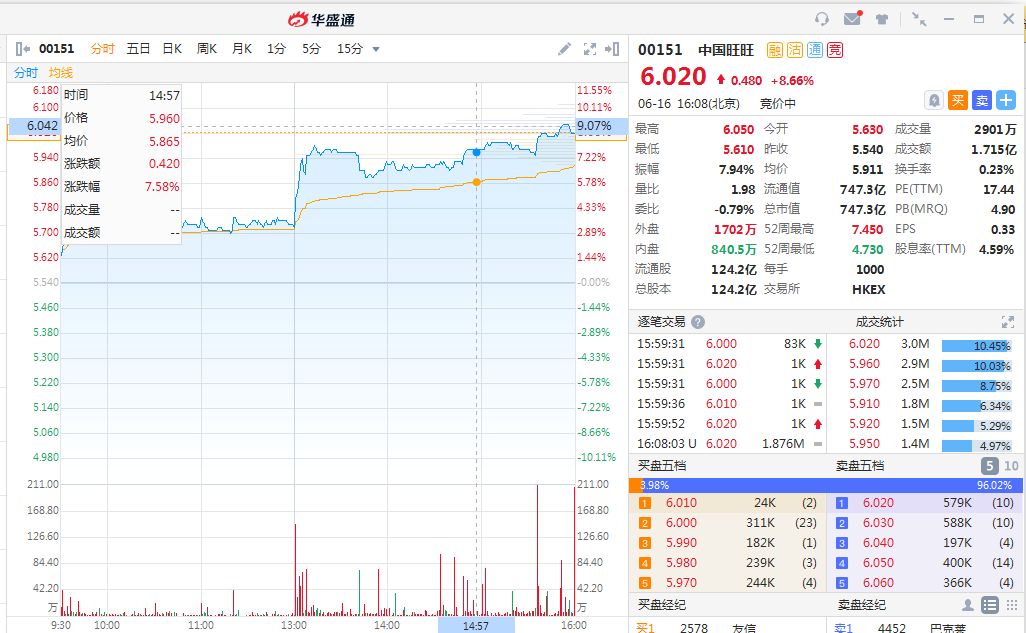The image size is (1026, 633).
Task: Click 买盘经纪 header label
Action: coord(662,605)
